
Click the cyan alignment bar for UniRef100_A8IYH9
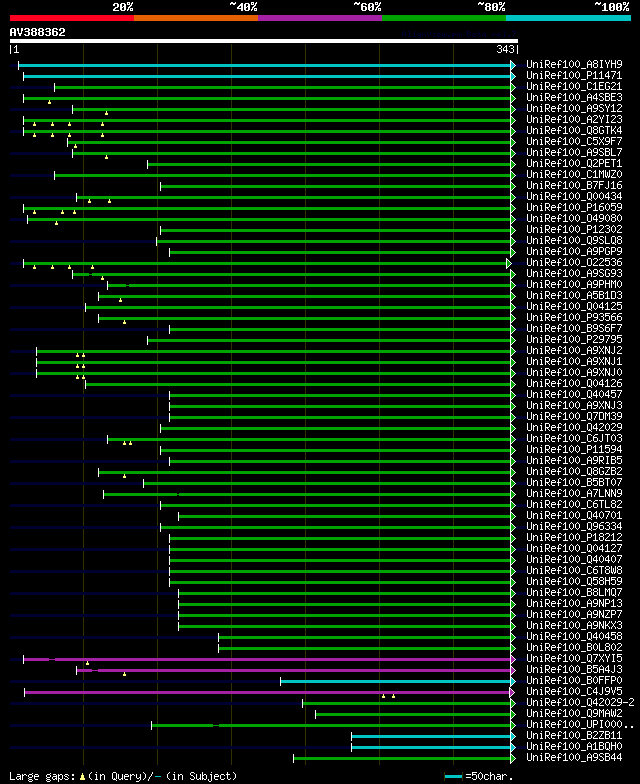pyautogui.click(x=264, y=65)
